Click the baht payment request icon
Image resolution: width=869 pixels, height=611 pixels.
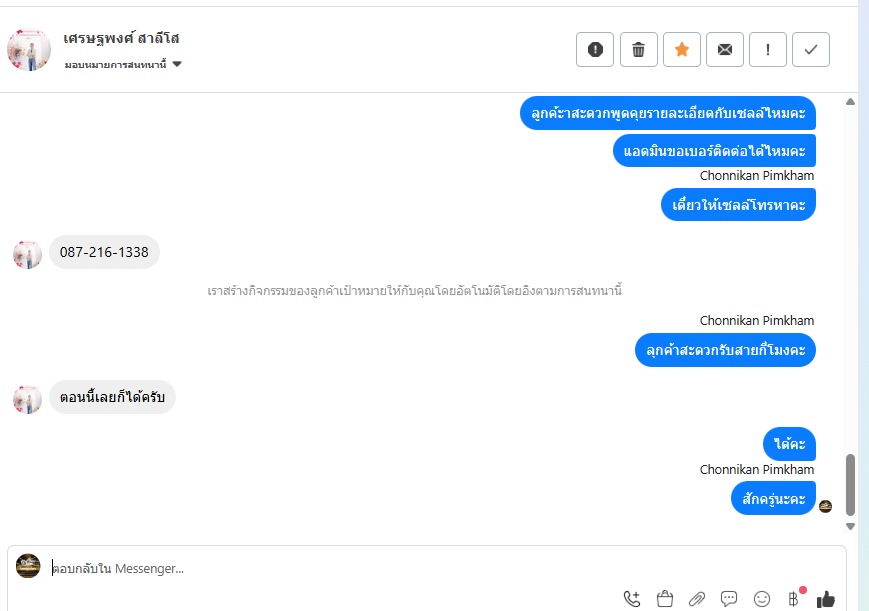794,599
